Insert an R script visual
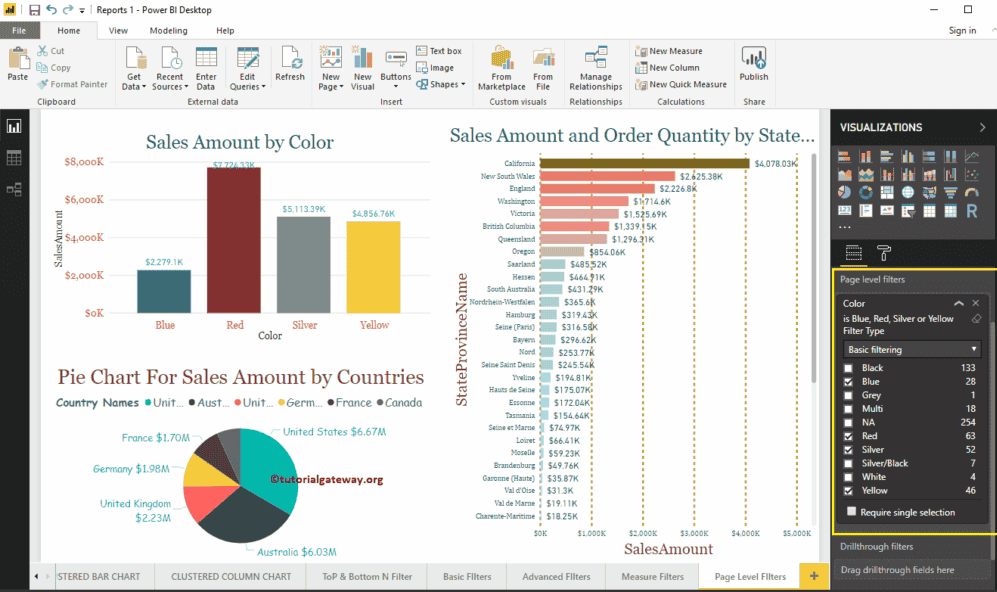 (971, 212)
